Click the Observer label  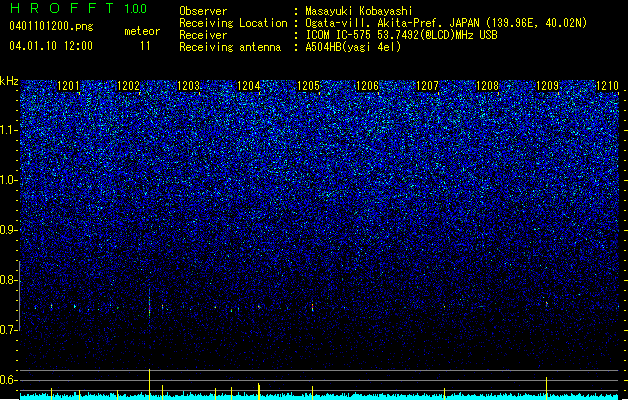click(x=203, y=11)
